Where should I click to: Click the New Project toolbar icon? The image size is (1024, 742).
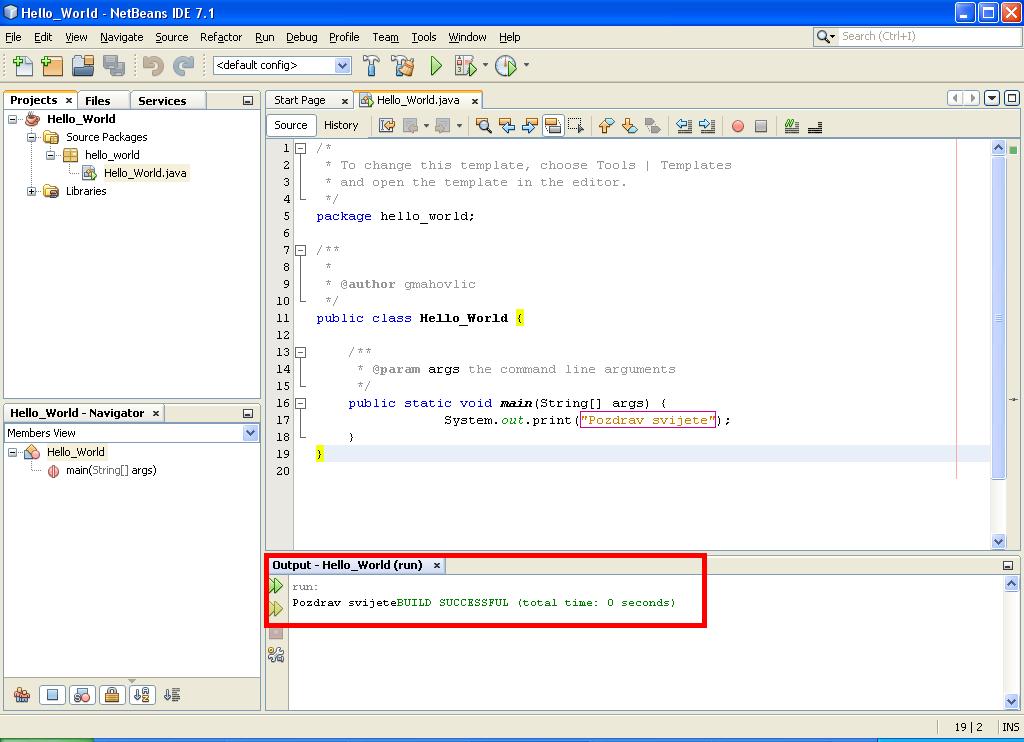click(52, 66)
